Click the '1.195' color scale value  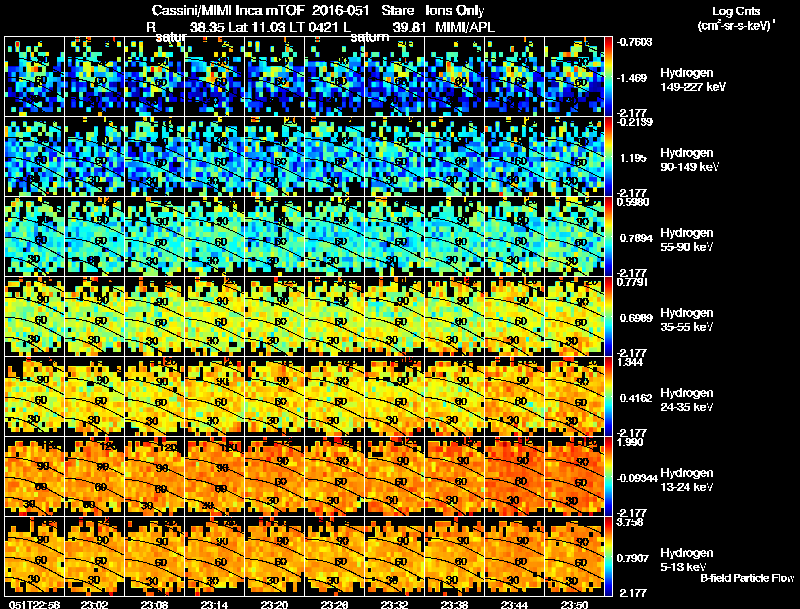click(633, 158)
